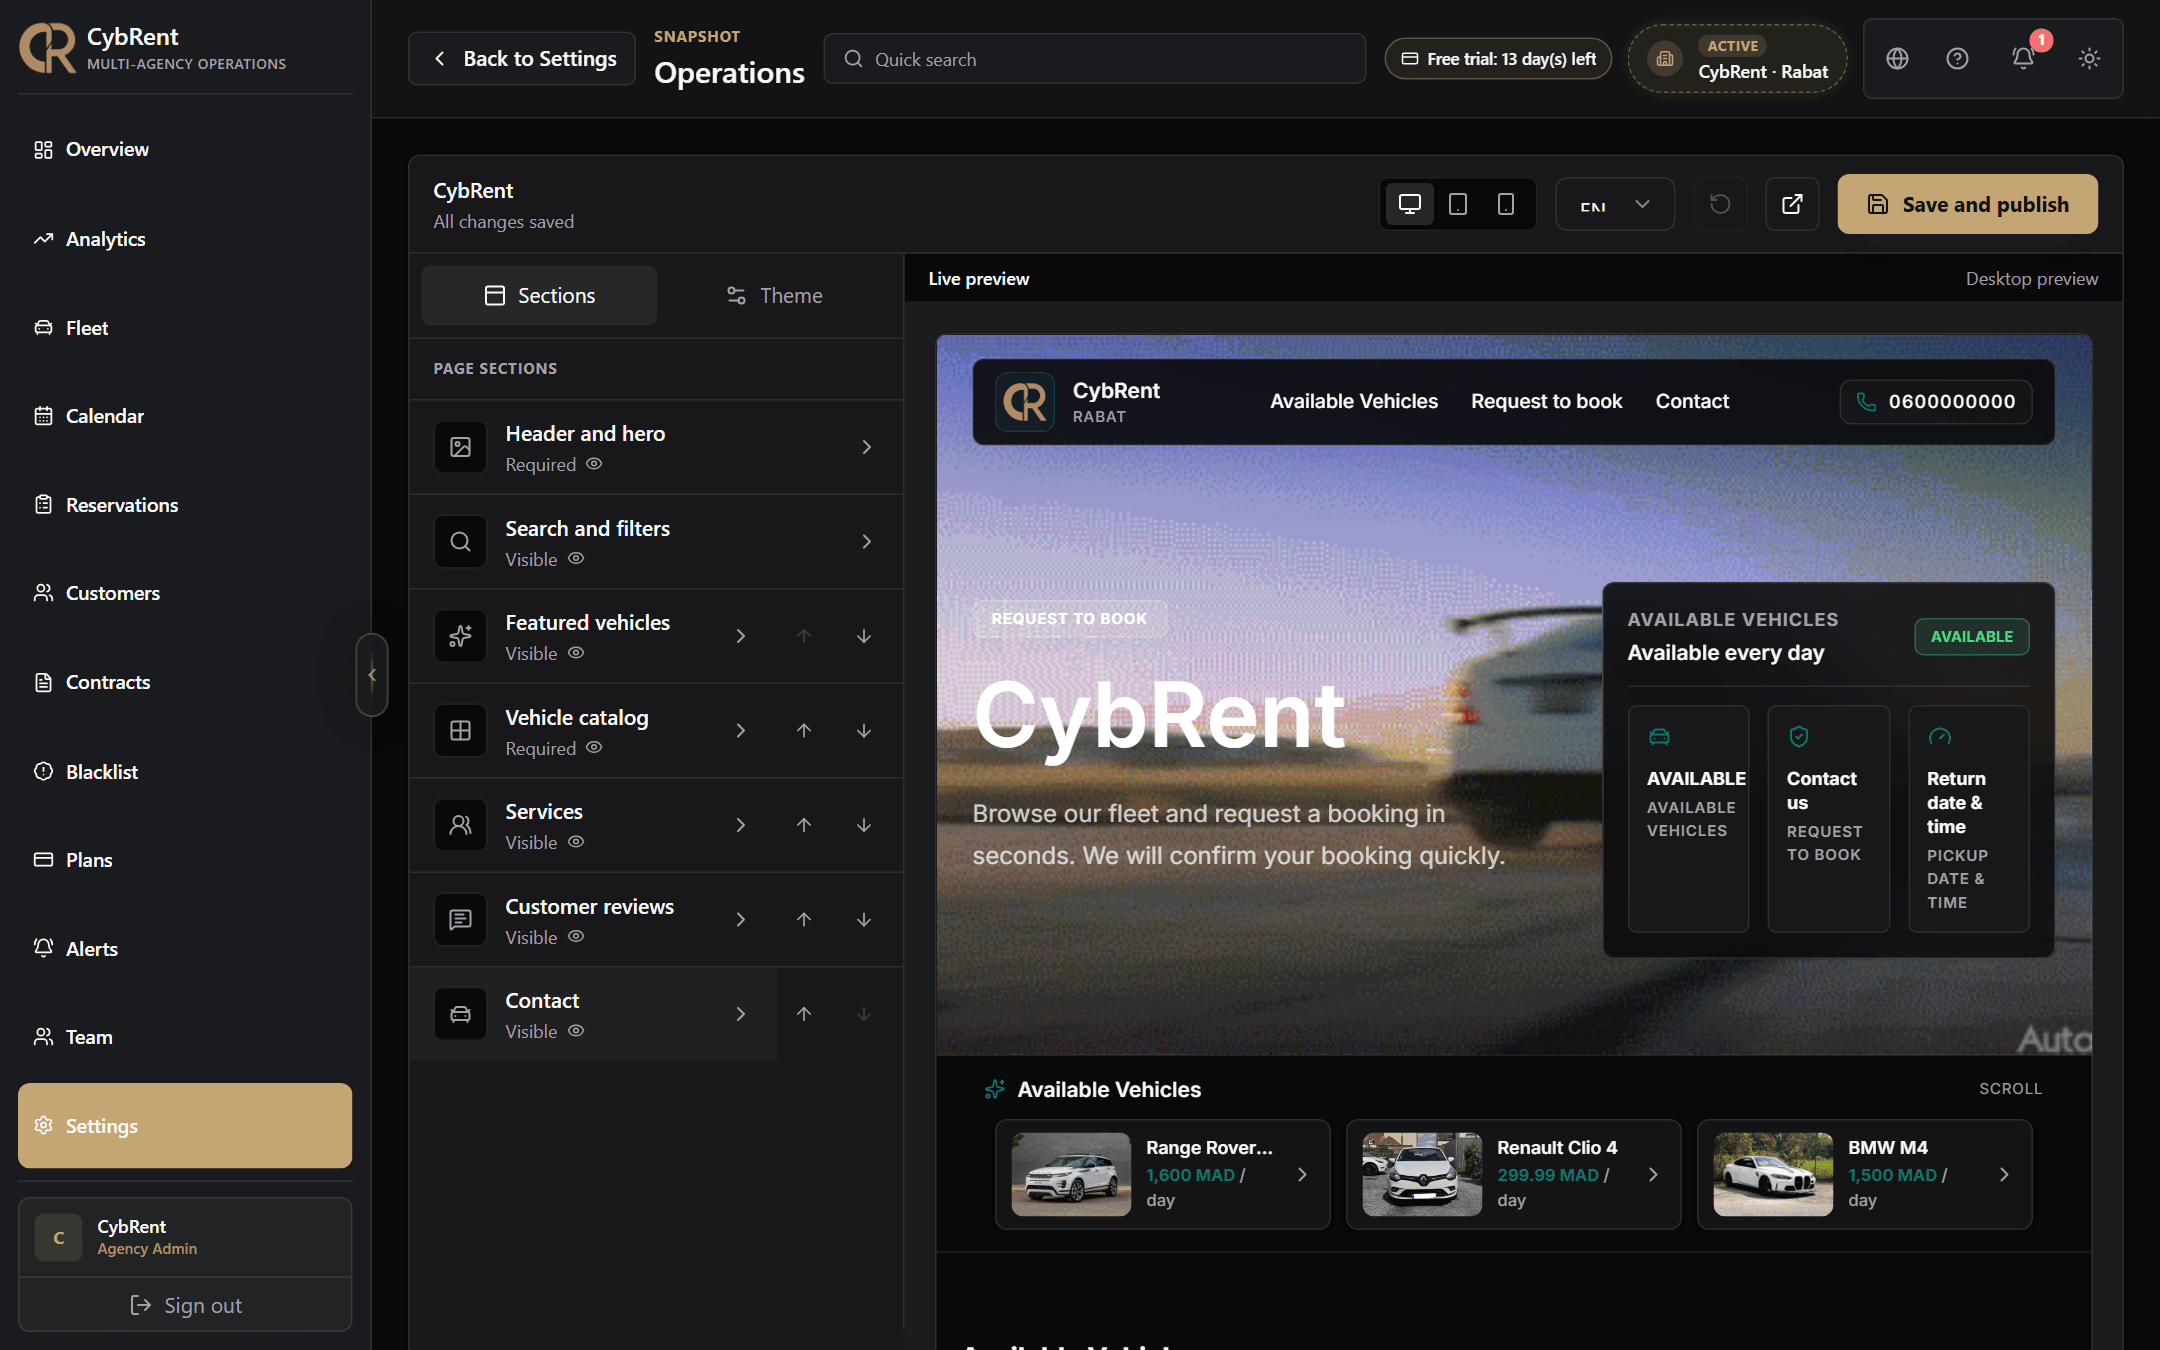2160x1350 pixels.
Task: Expand Customer reviews section chevron
Action: click(740, 919)
